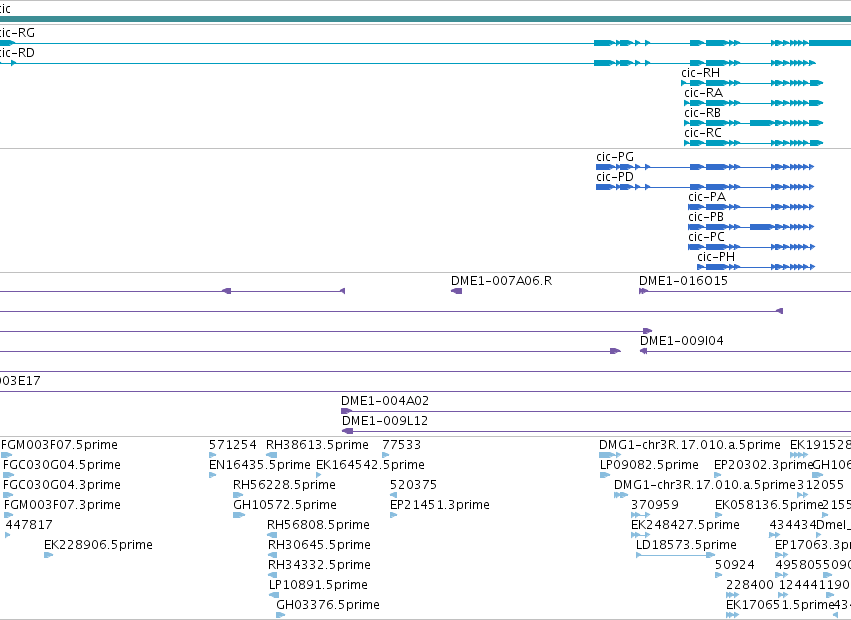Click the RH34332.5prime label
The width and height of the screenshot is (851, 620).
coord(319,565)
